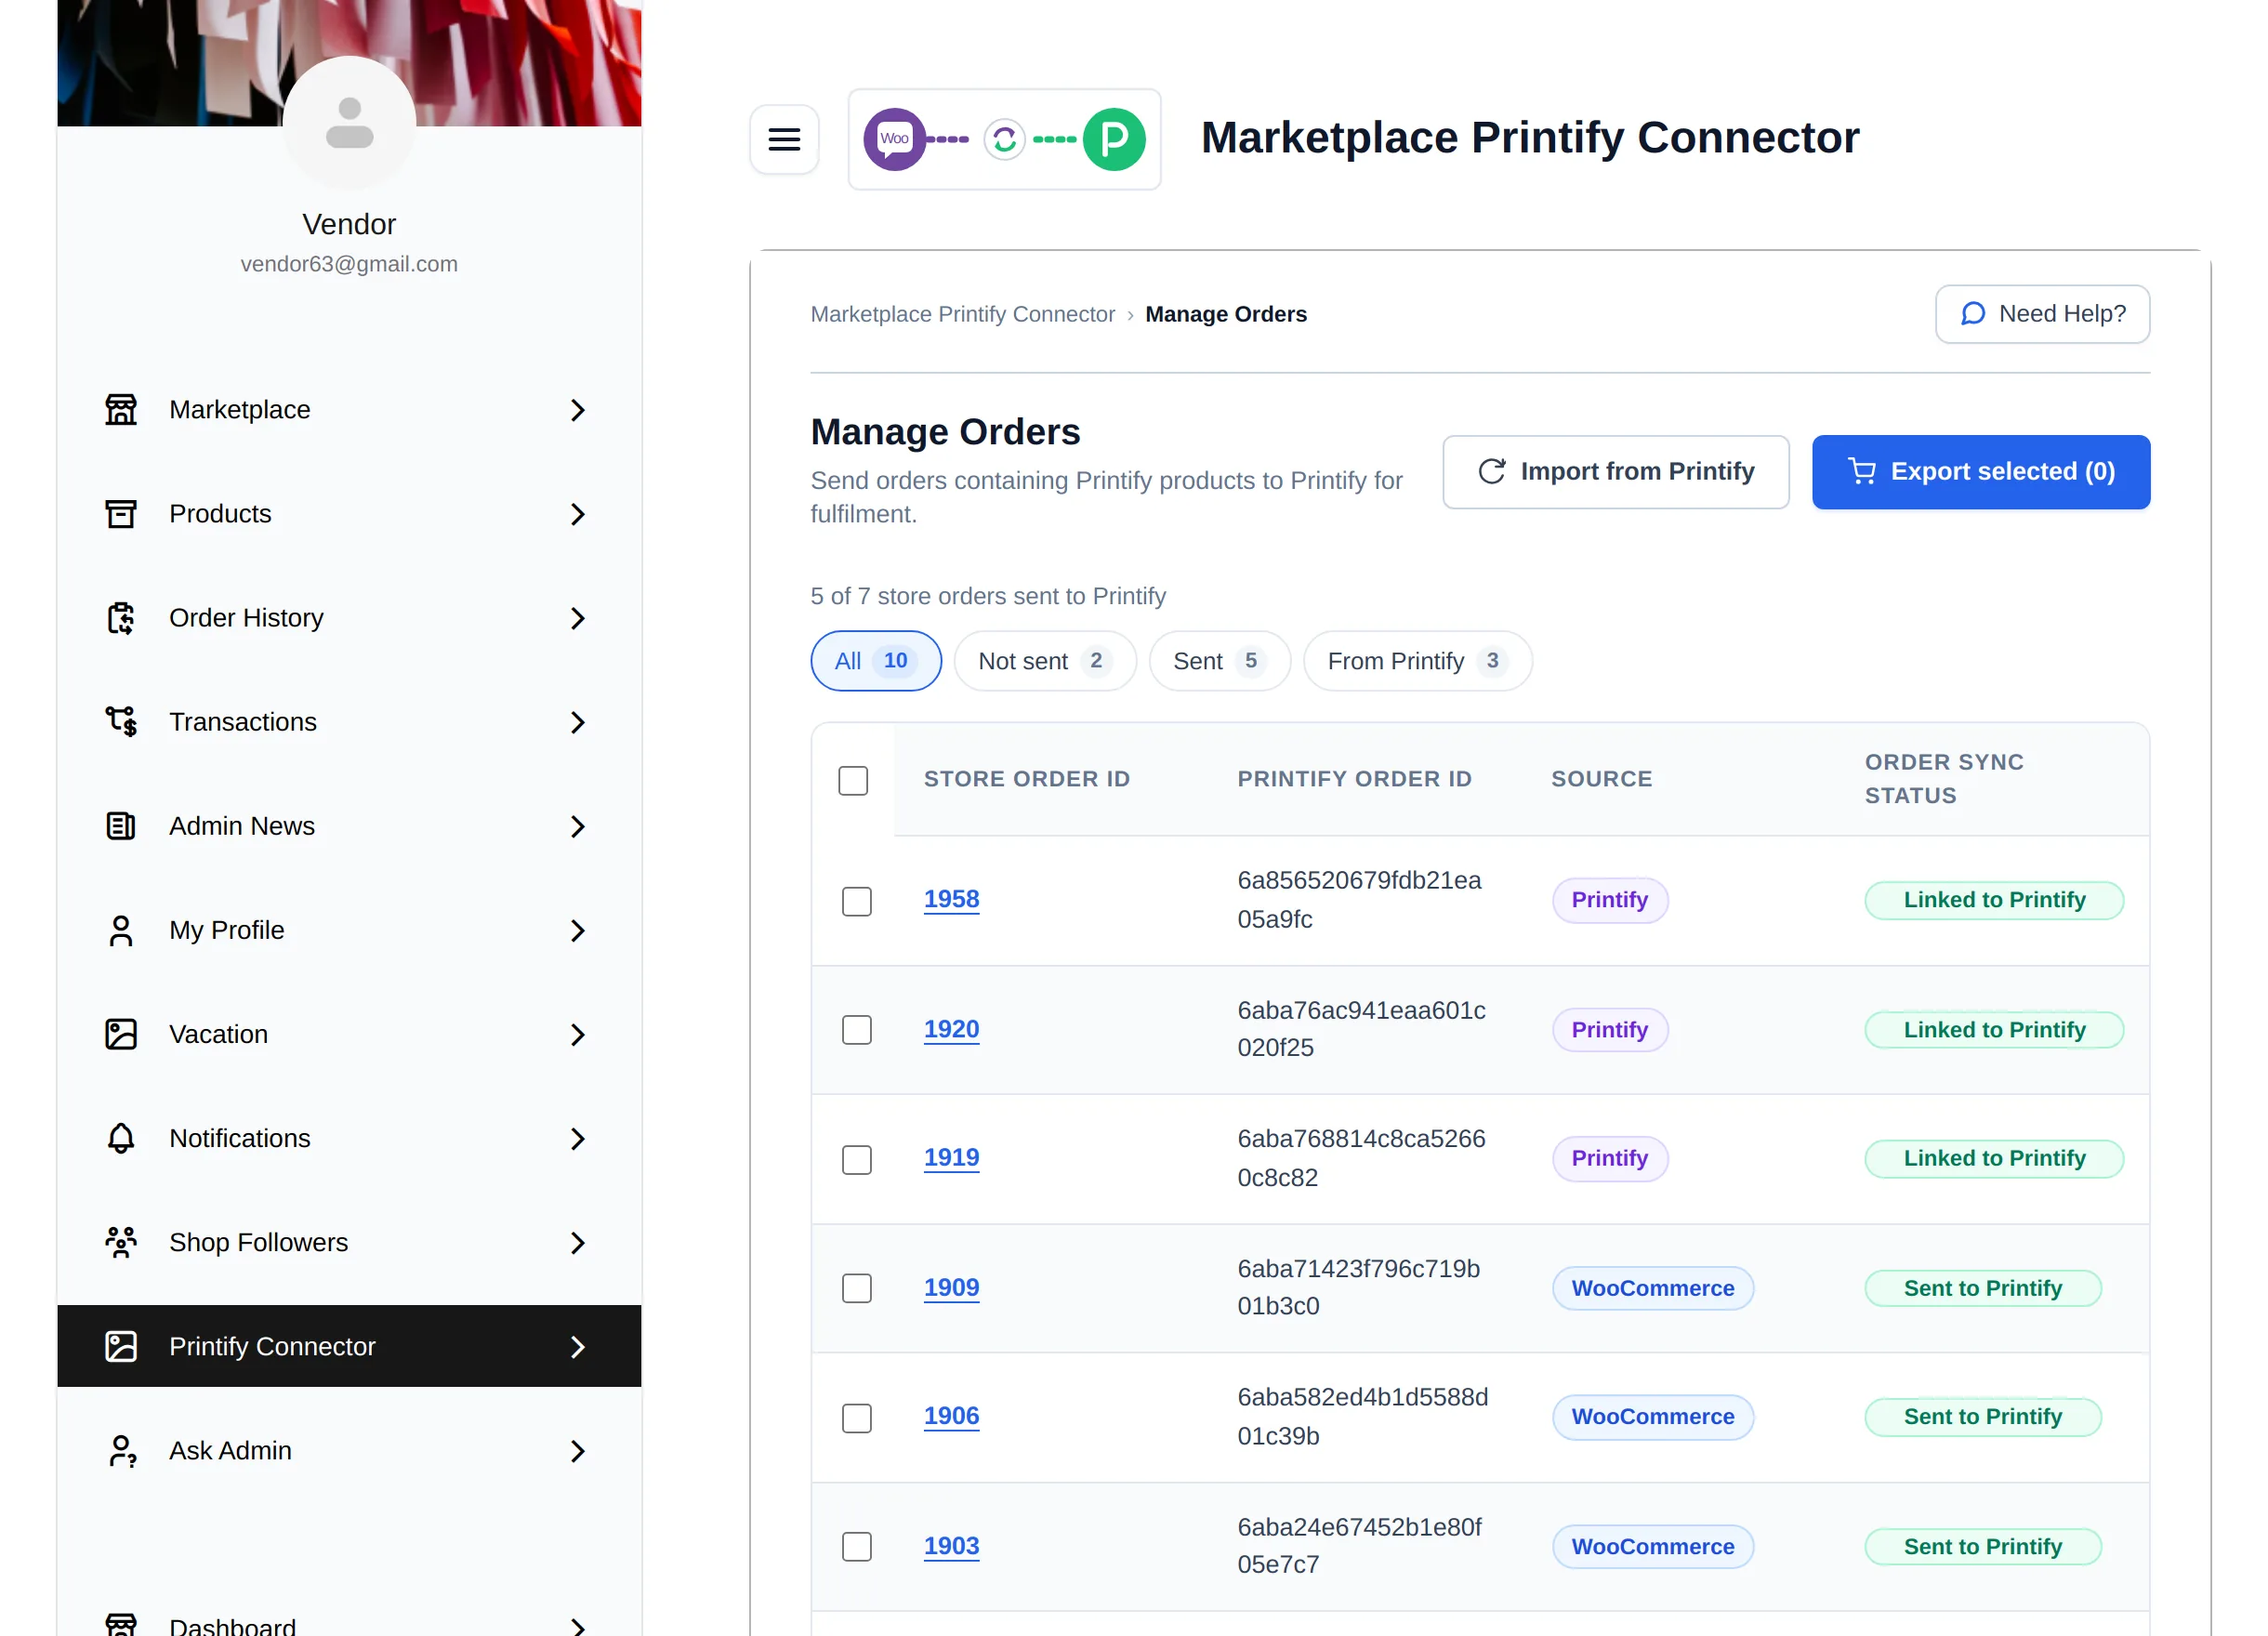Open store order 1920 link
Image resolution: width=2268 pixels, height=1636 pixels.
(951, 1029)
